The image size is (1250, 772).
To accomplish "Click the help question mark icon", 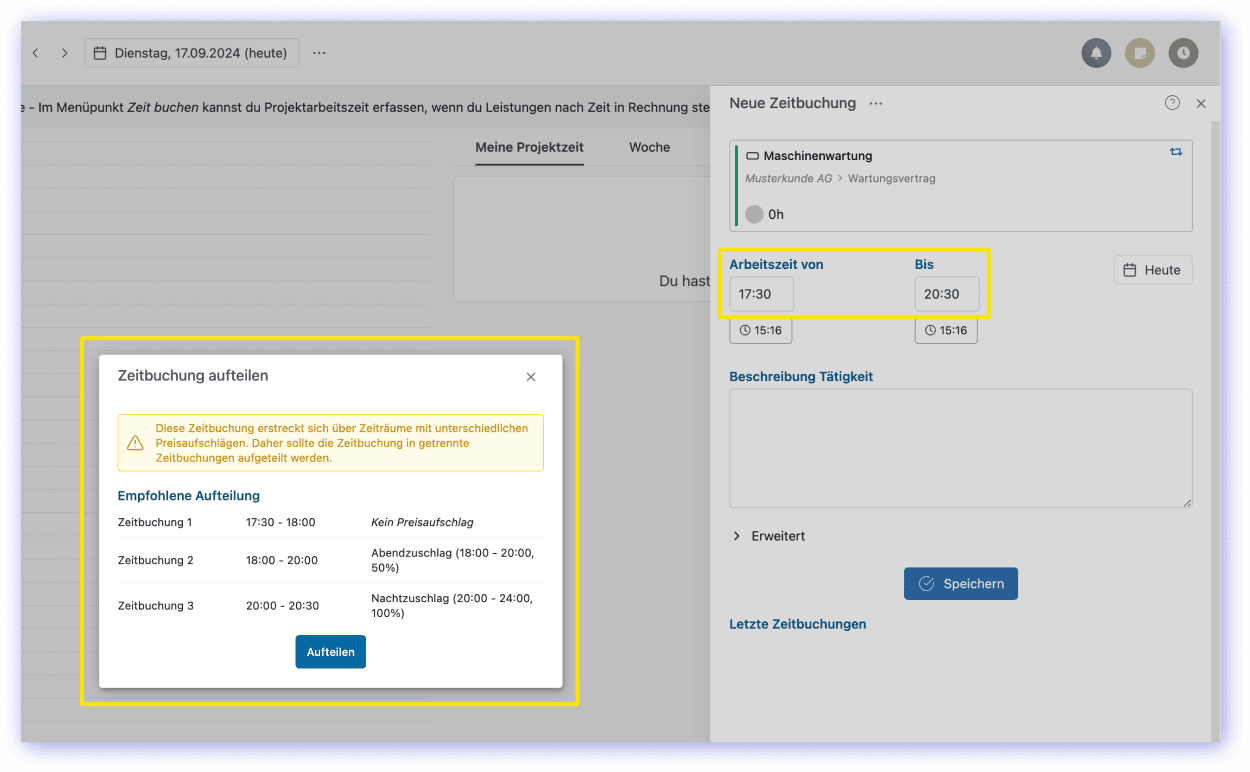I will pos(1172,103).
